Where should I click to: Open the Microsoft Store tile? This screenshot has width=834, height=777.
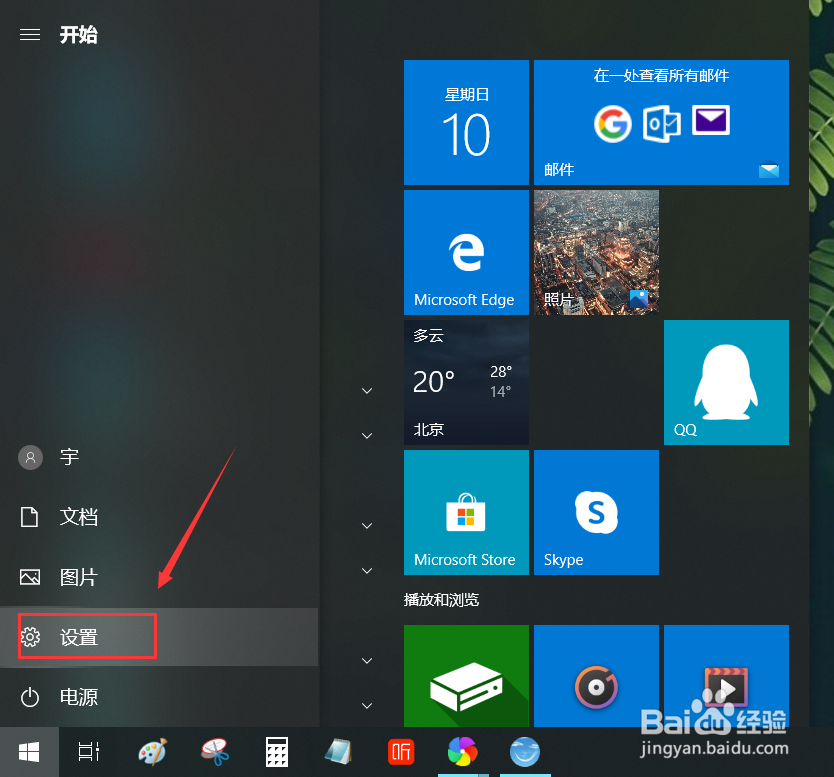pos(466,512)
